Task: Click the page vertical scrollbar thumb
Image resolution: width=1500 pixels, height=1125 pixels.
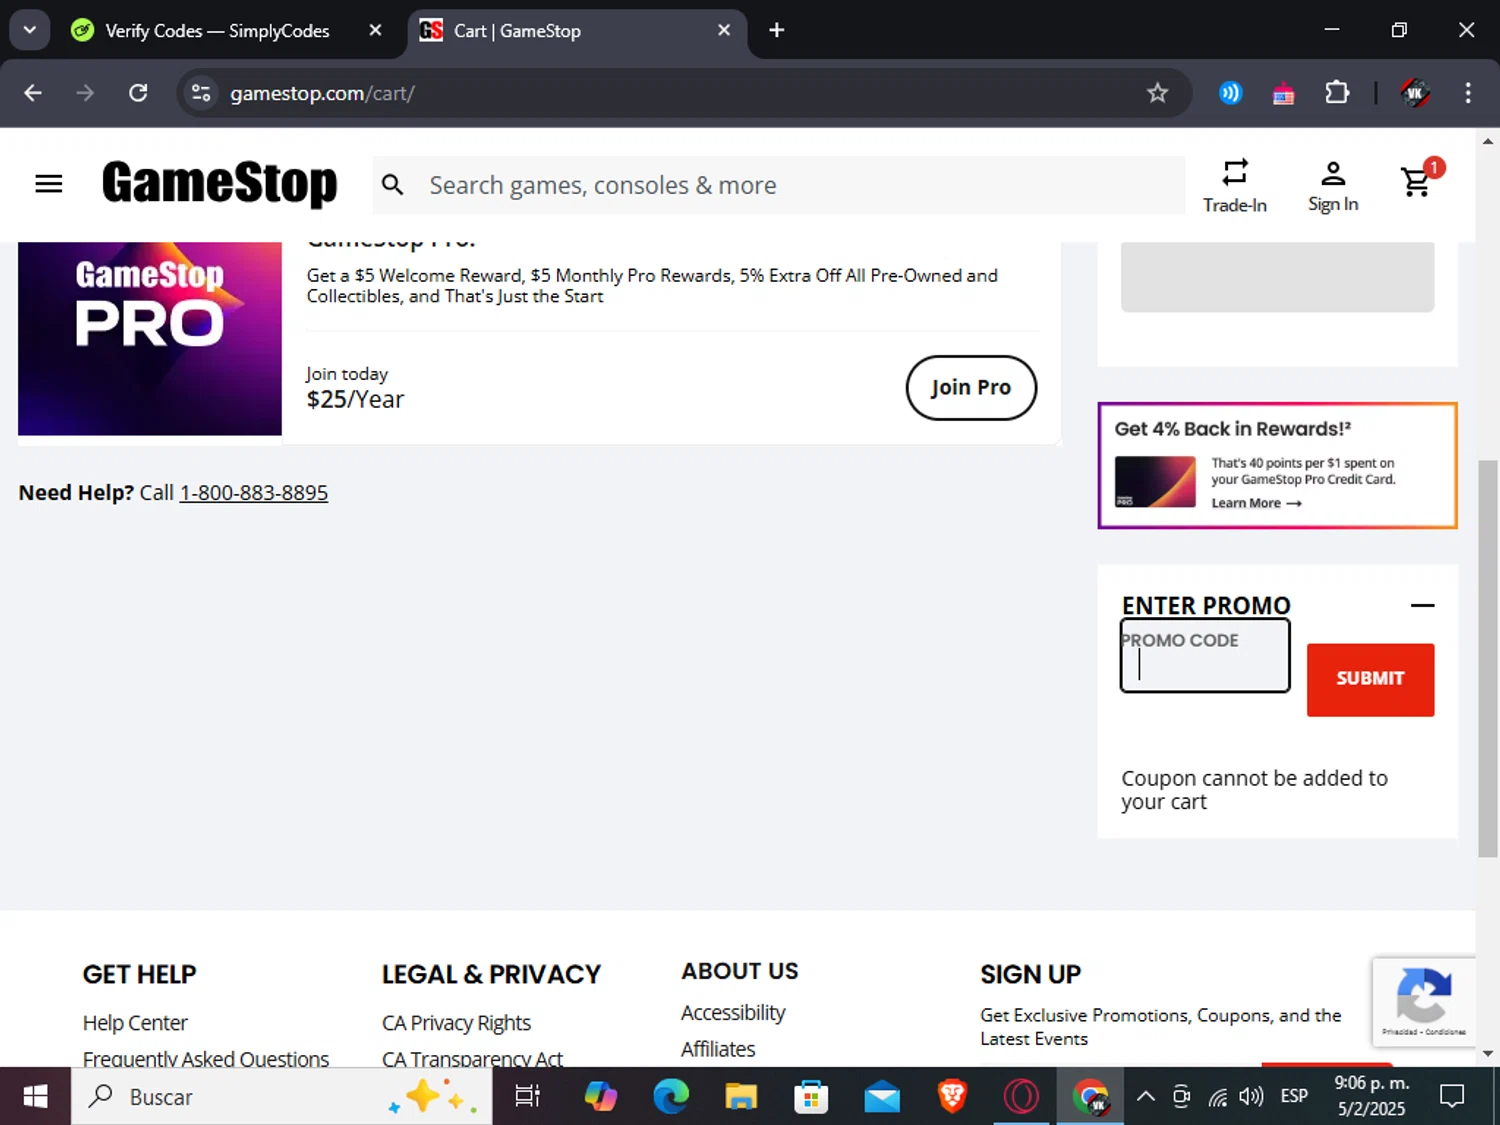Action: coord(1488,658)
